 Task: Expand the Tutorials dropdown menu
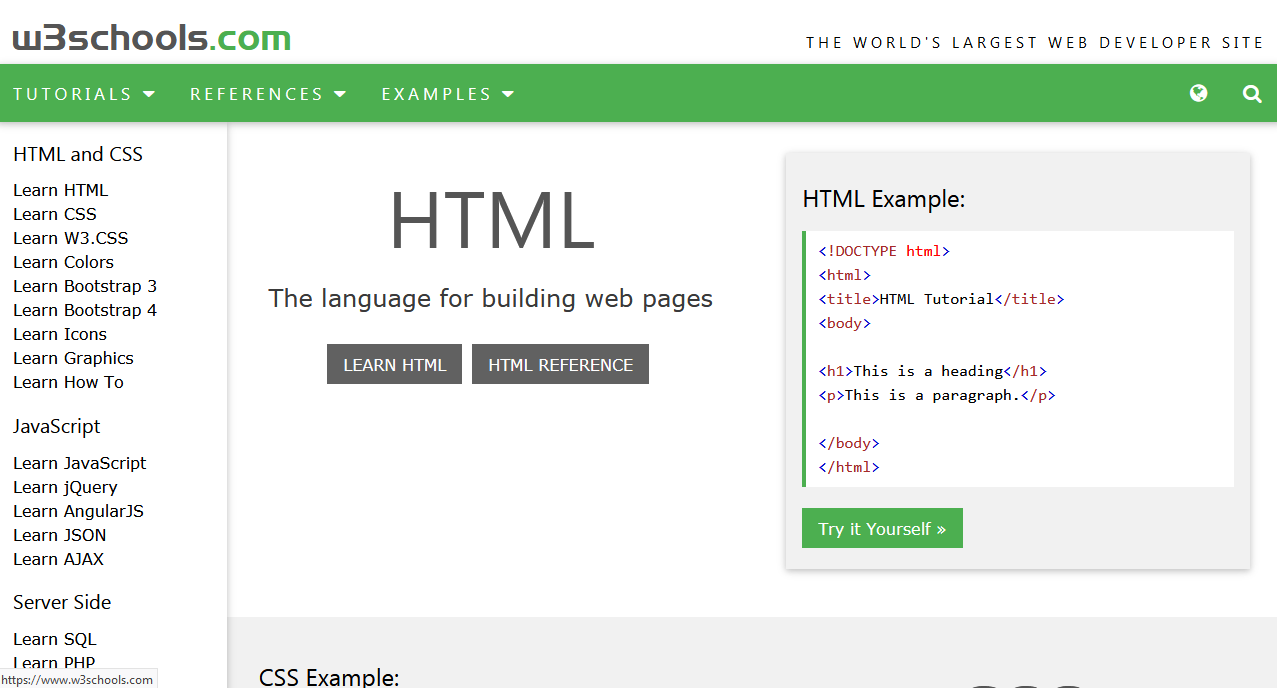[84, 94]
